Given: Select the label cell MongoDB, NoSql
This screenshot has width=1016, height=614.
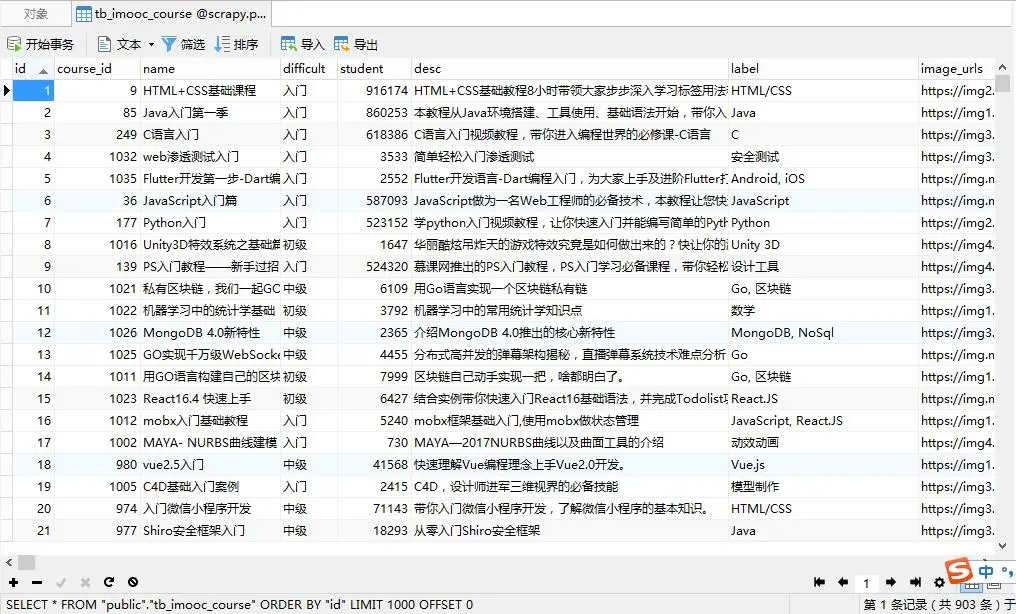Looking at the screenshot, I should point(824,333).
